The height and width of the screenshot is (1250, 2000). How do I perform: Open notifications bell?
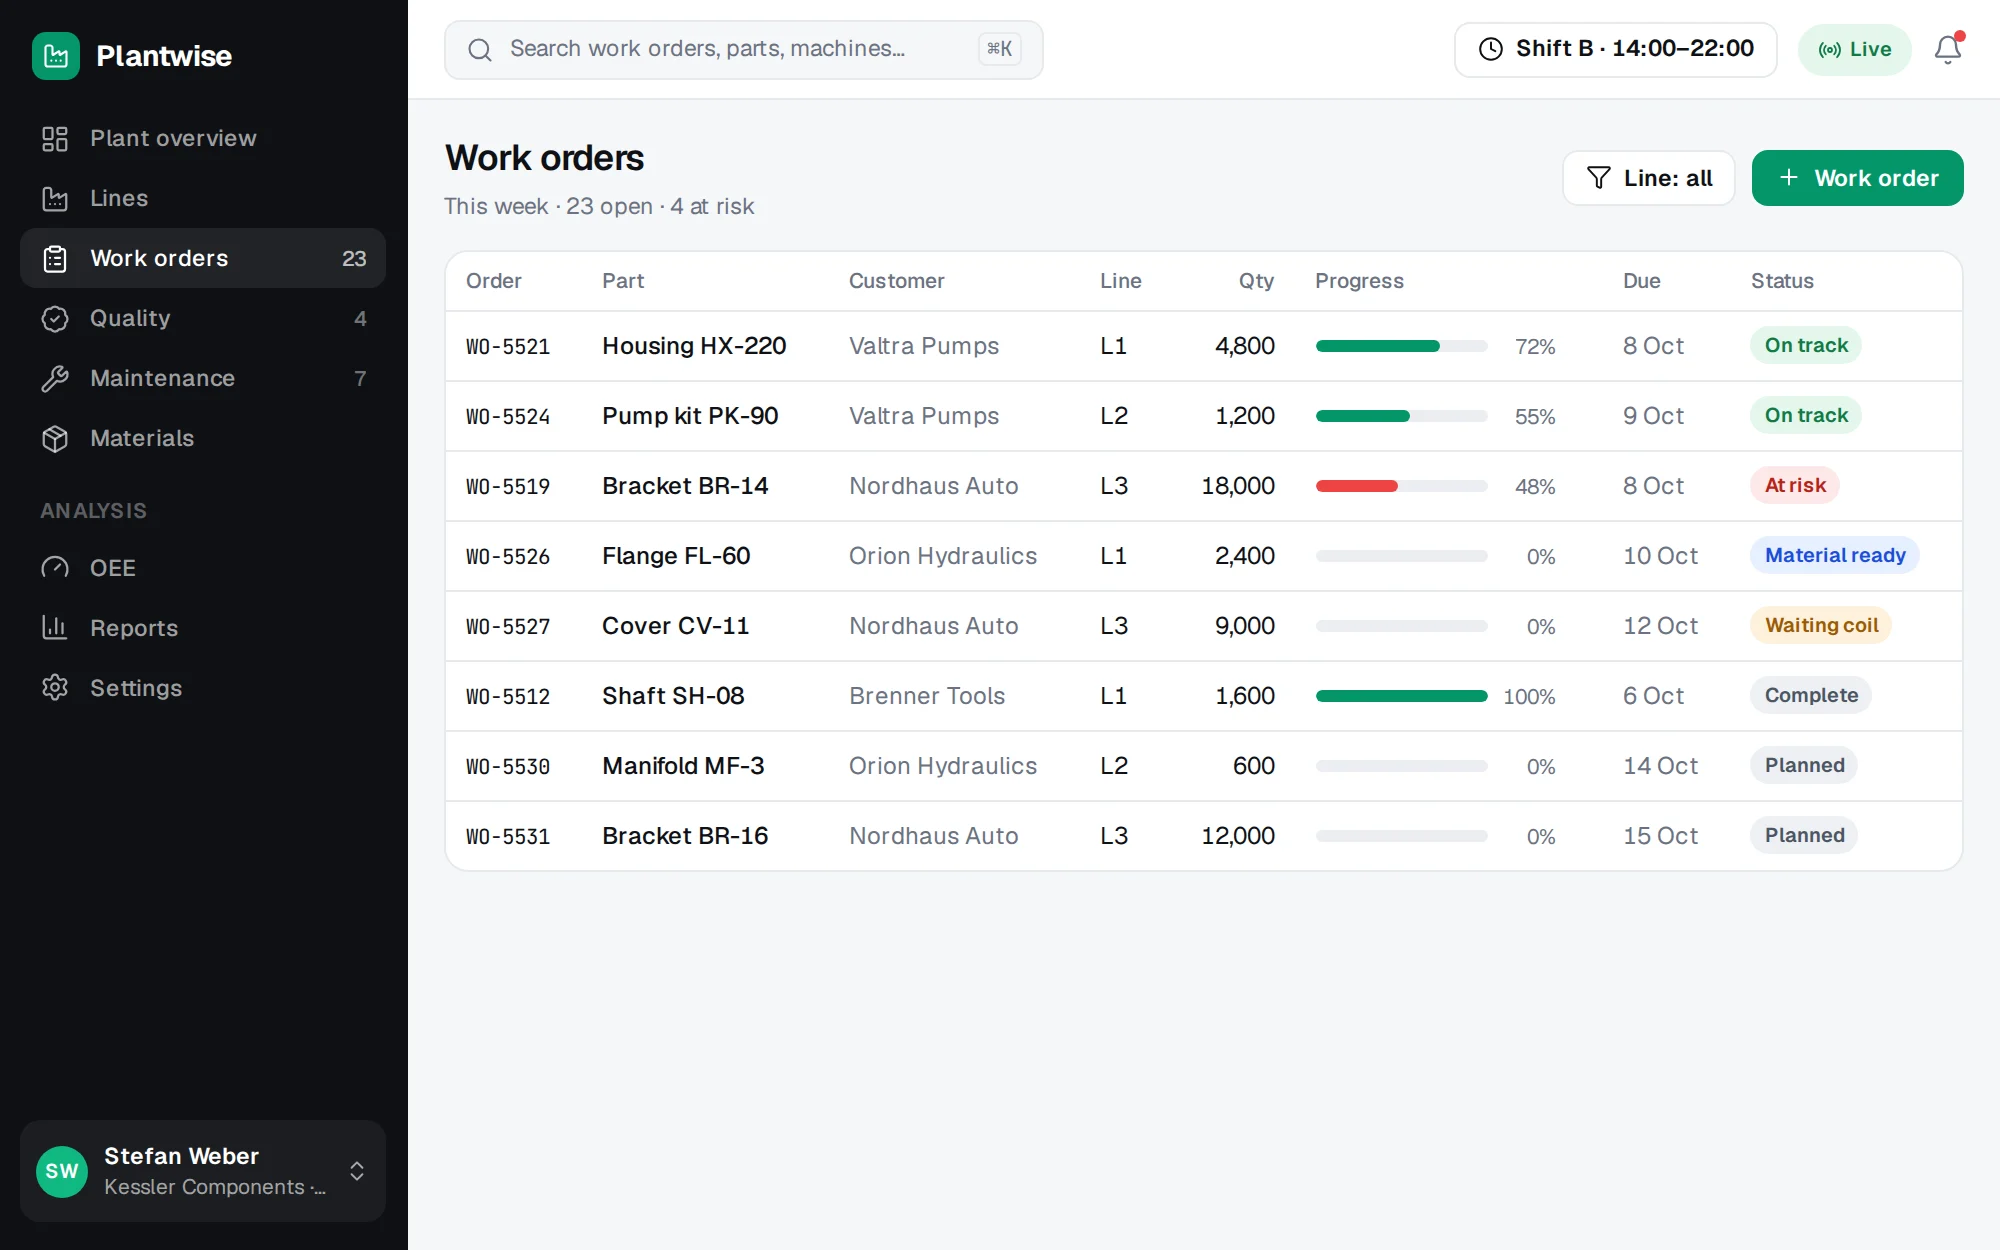pyautogui.click(x=1948, y=49)
